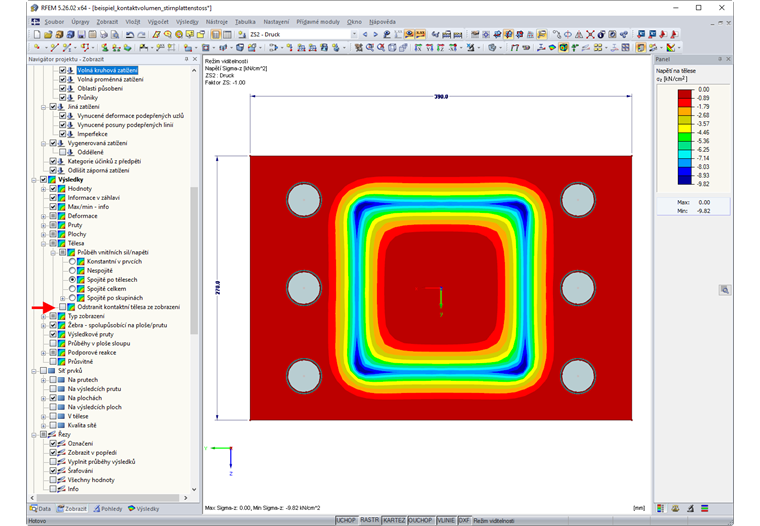Collapse the 'Průběh vnitřních sil/napětí' node
The height and width of the screenshot is (526, 760).
coord(53,252)
